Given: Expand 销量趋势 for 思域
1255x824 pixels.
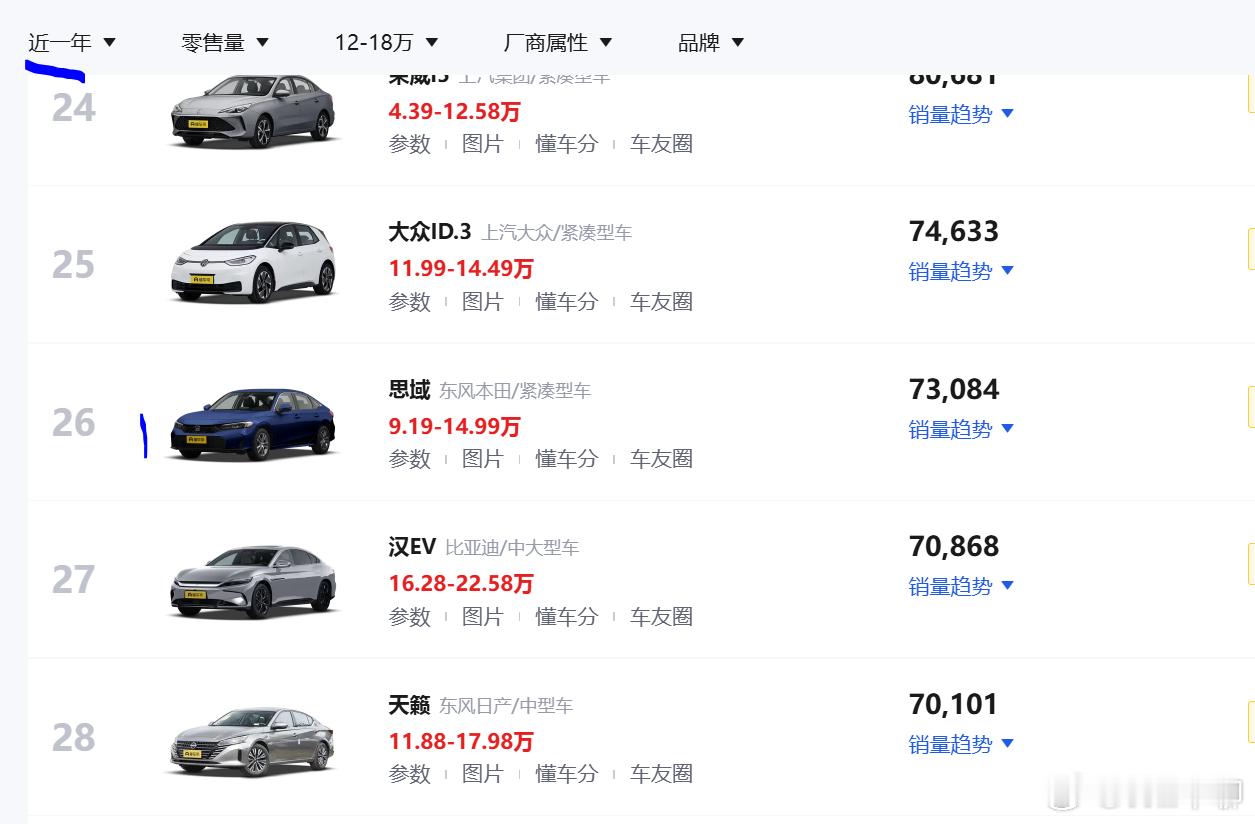Looking at the screenshot, I should click(961, 429).
